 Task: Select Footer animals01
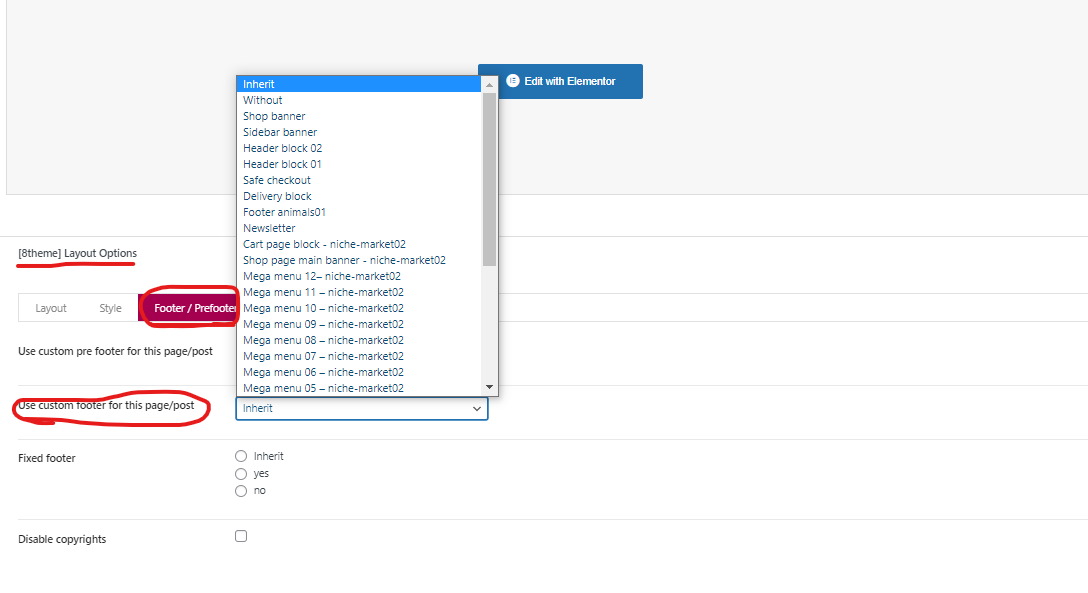pyautogui.click(x=359, y=212)
